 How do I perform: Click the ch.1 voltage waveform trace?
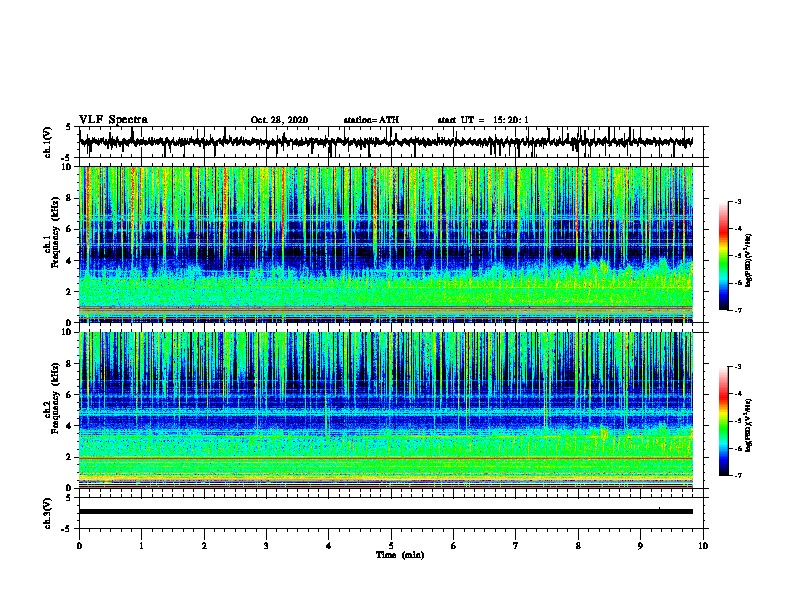[x=386, y=142]
